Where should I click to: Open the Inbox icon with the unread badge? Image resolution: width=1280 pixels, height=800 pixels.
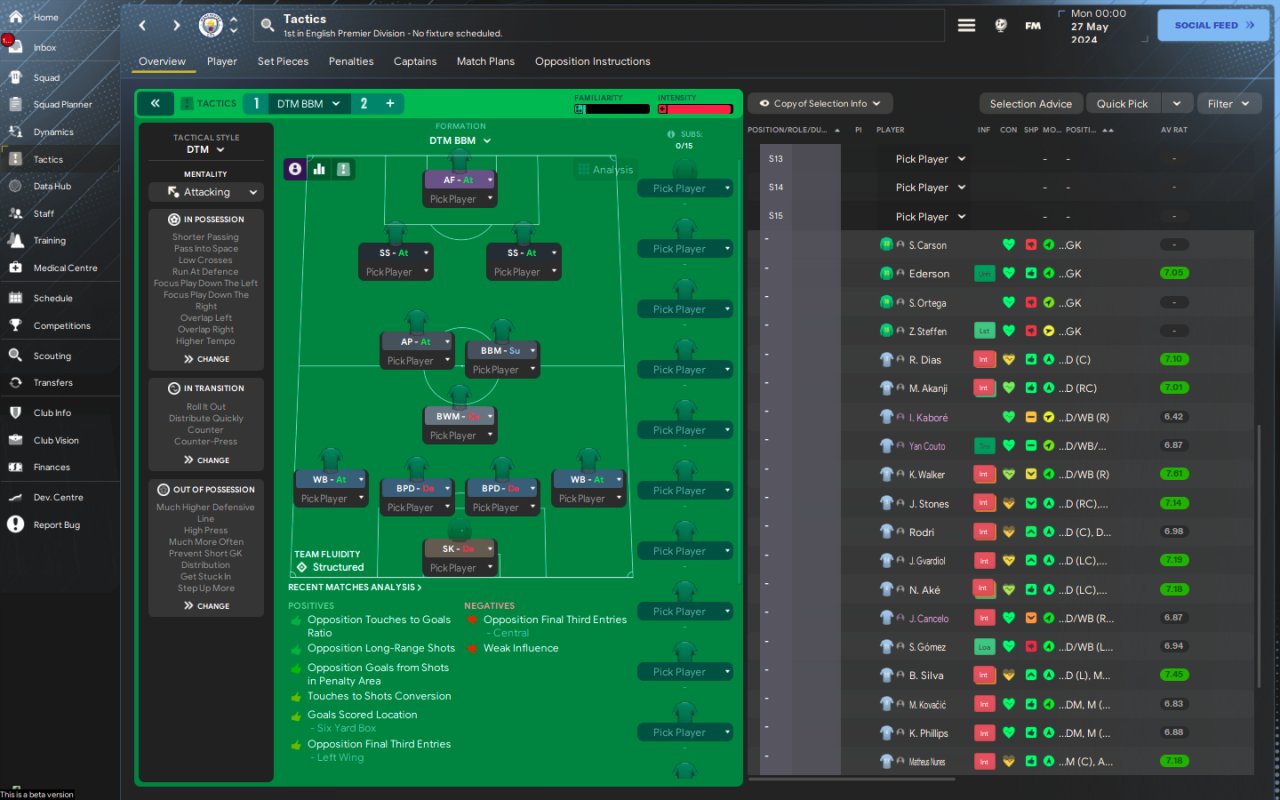coord(16,47)
